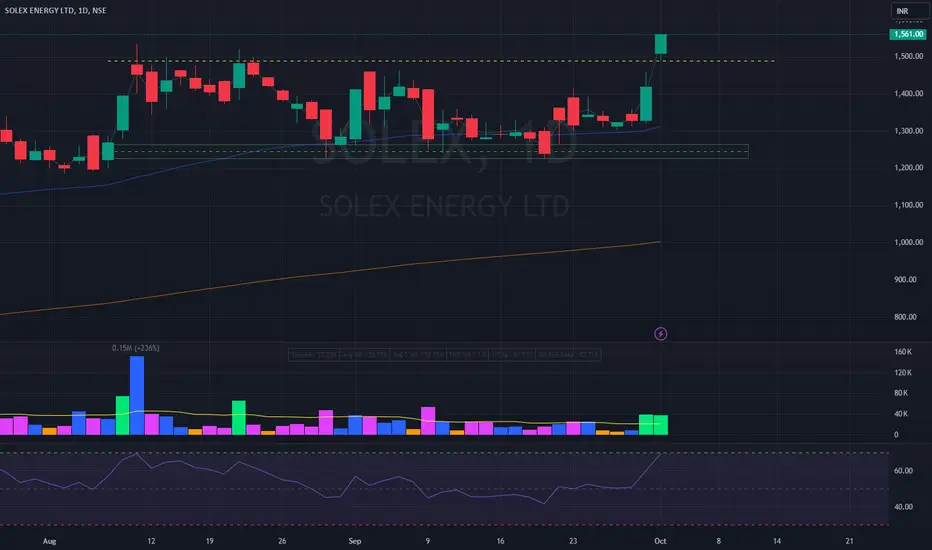Click the 1,500.00 price axis label
932x550 pixels.
point(909,56)
